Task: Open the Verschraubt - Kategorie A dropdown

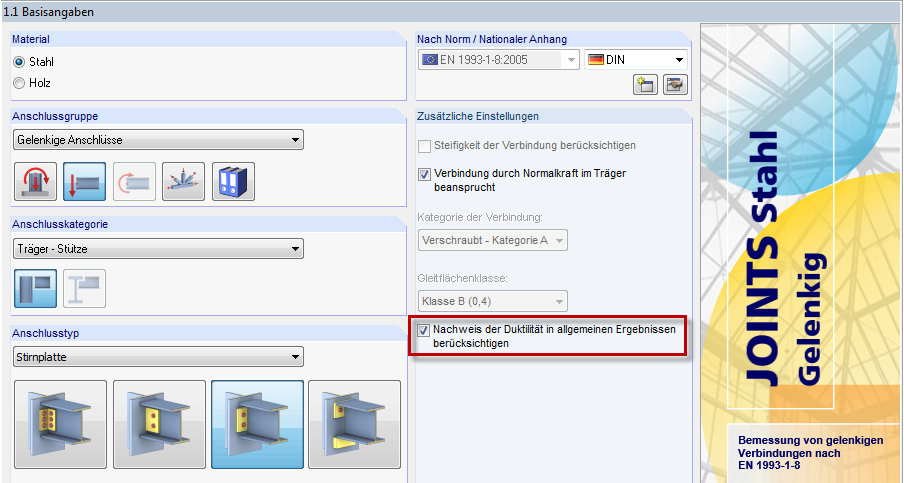Action: [x=492, y=240]
